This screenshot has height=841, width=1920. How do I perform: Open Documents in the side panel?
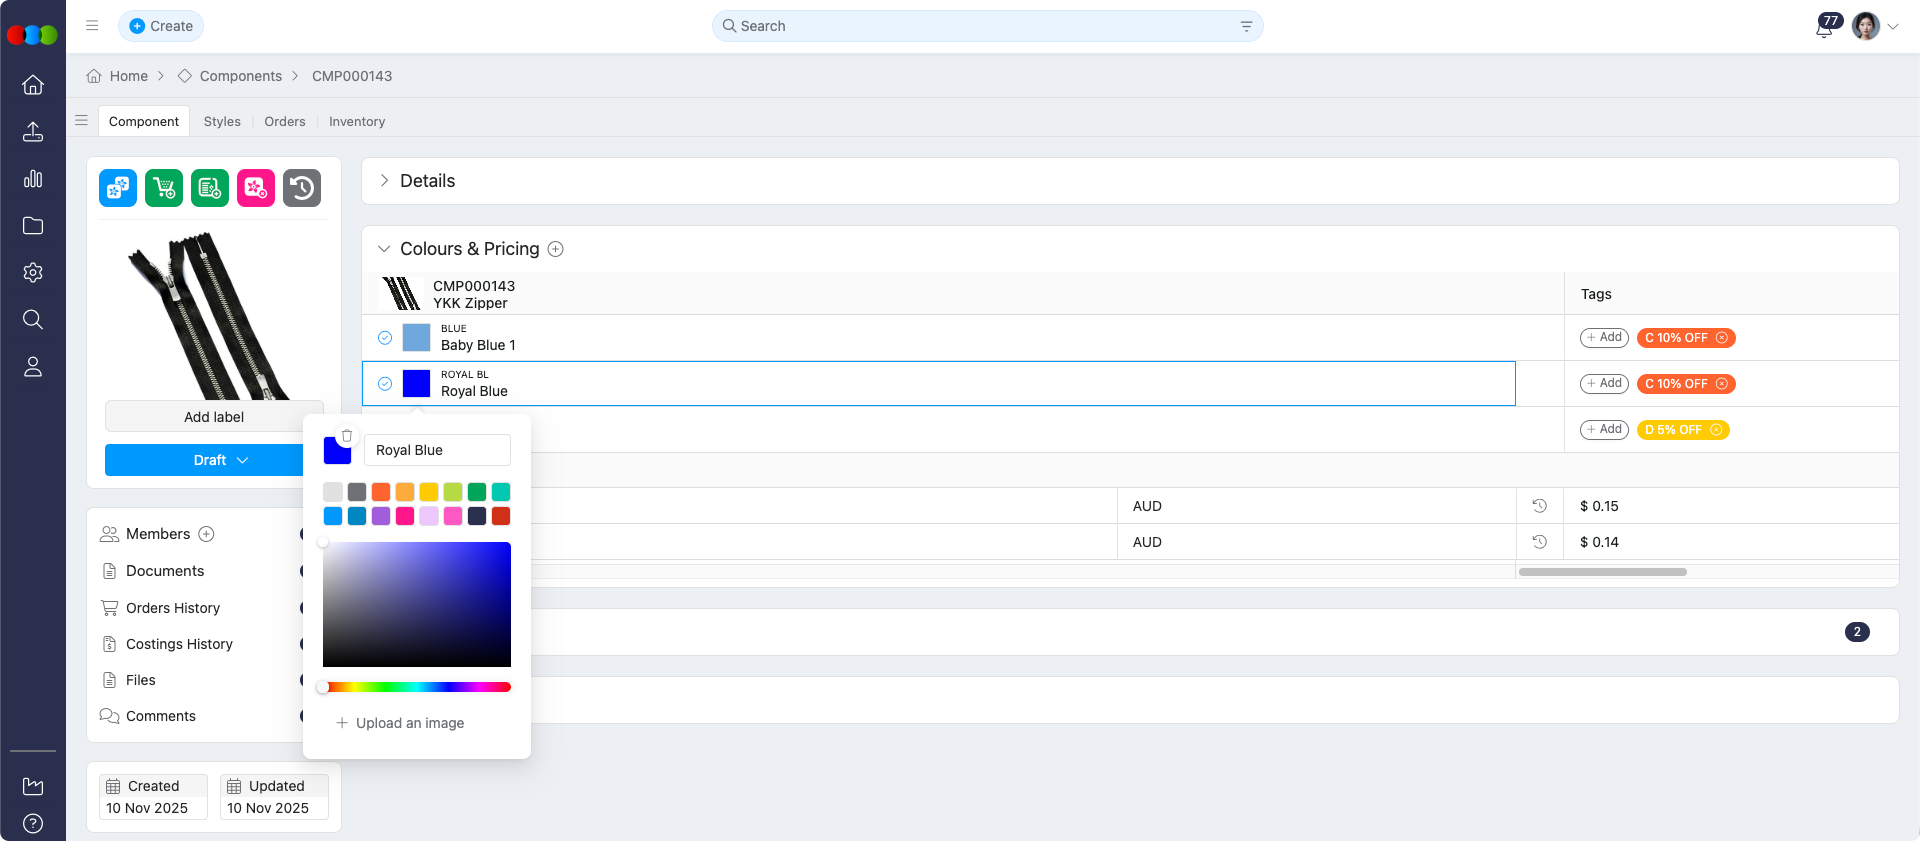(165, 571)
